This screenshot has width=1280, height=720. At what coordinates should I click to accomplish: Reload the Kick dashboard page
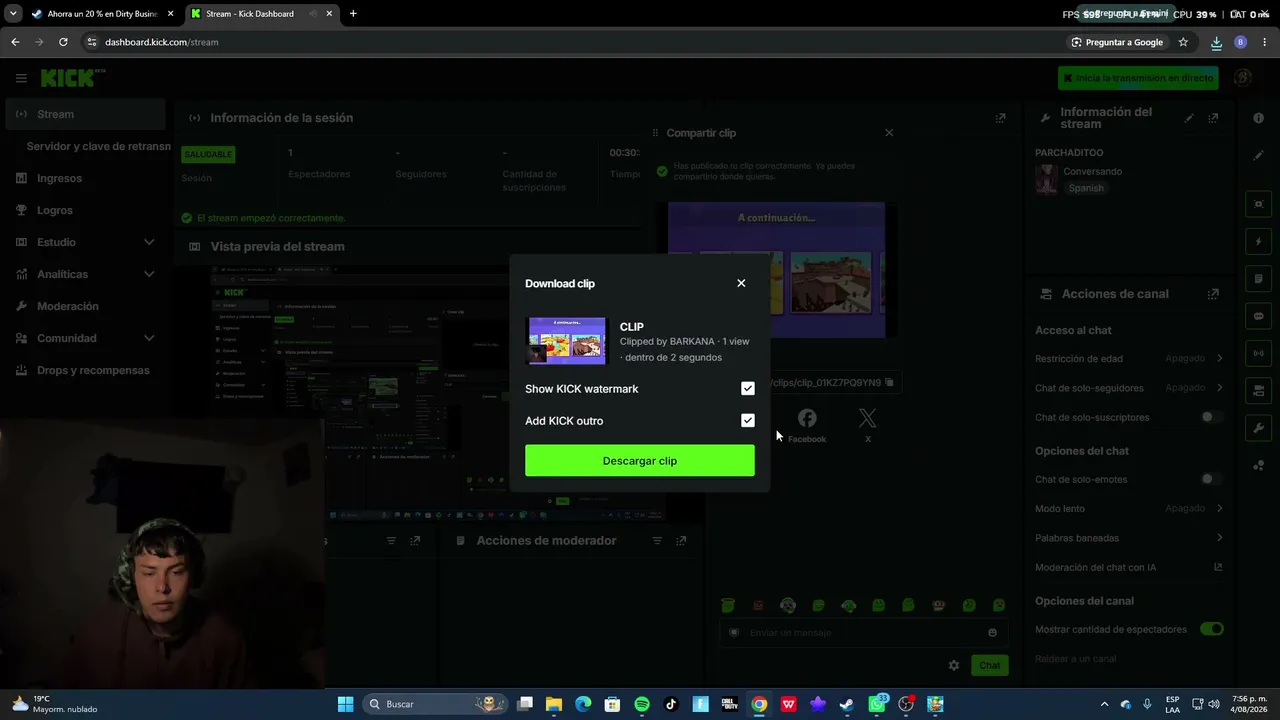click(x=63, y=42)
